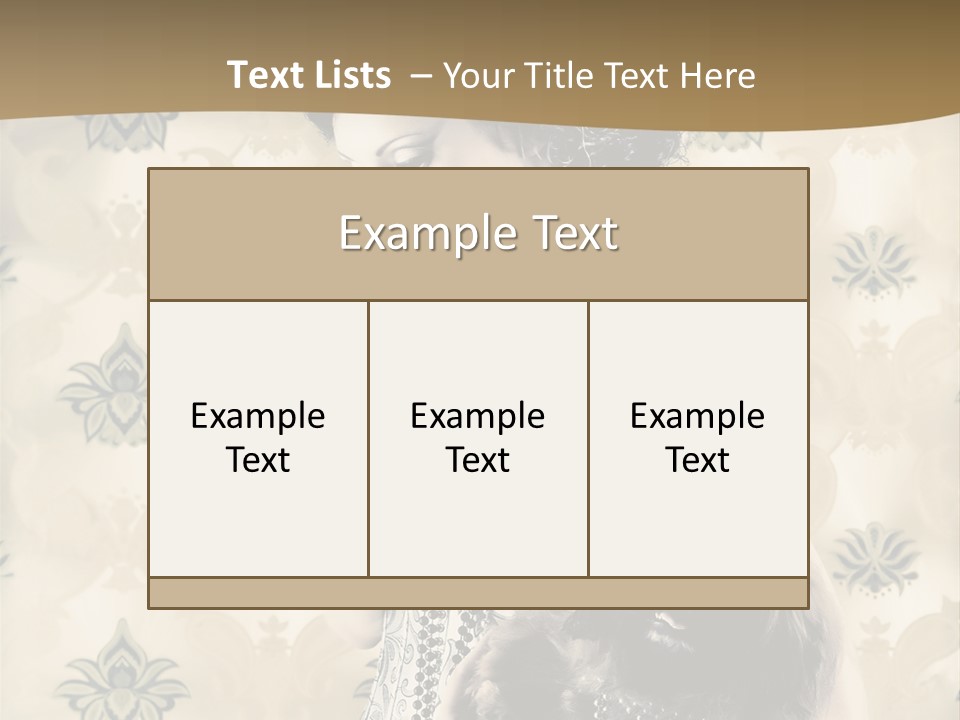This screenshot has width=960, height=720.
Task: Click the bold "Text Lists" title
Action: pos(308,75)
